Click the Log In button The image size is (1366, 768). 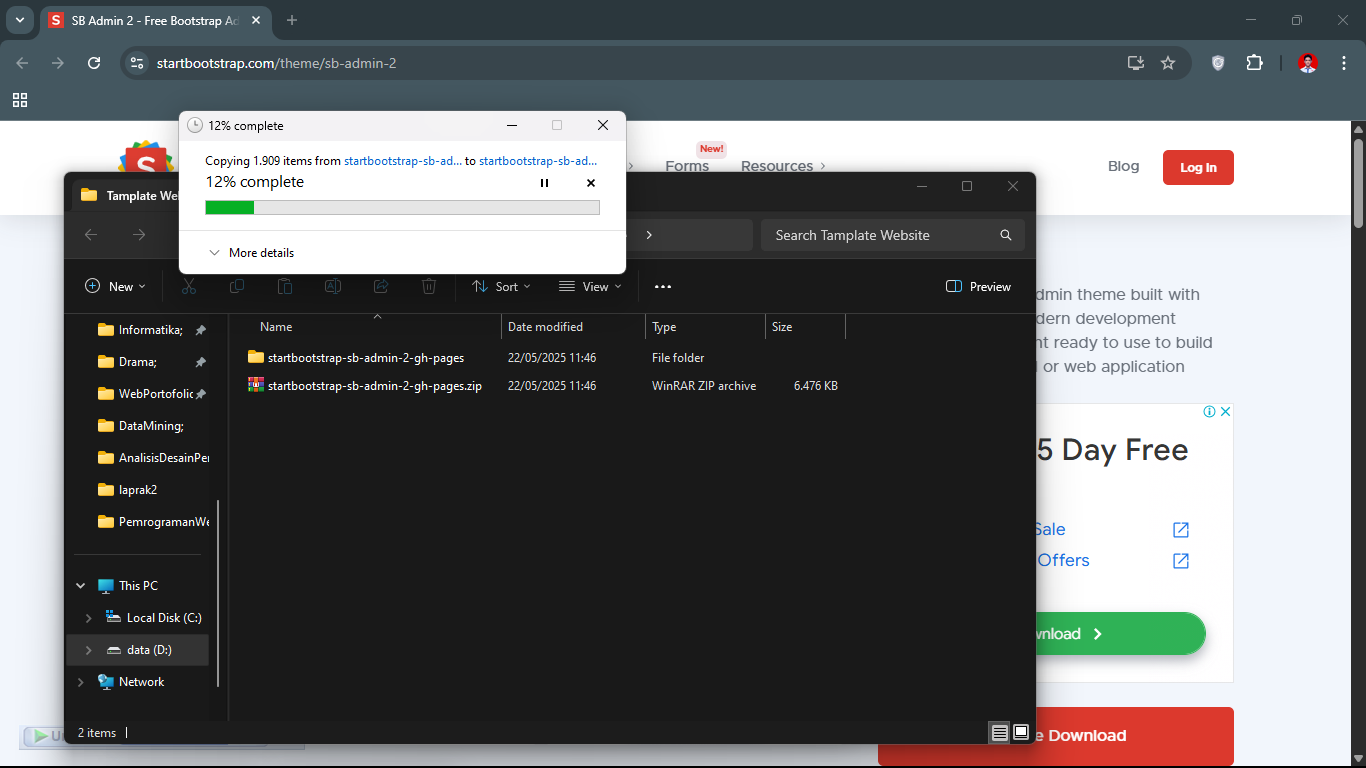pyautogui.click(x=1197, y=168)
